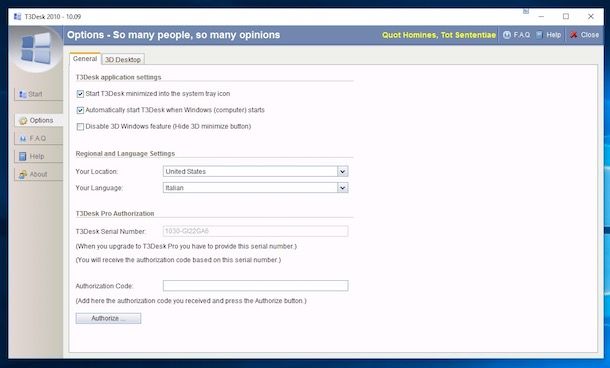The image size is (610, 368).
Task: Click the Help button in header bar
Action: coord(549,35)
